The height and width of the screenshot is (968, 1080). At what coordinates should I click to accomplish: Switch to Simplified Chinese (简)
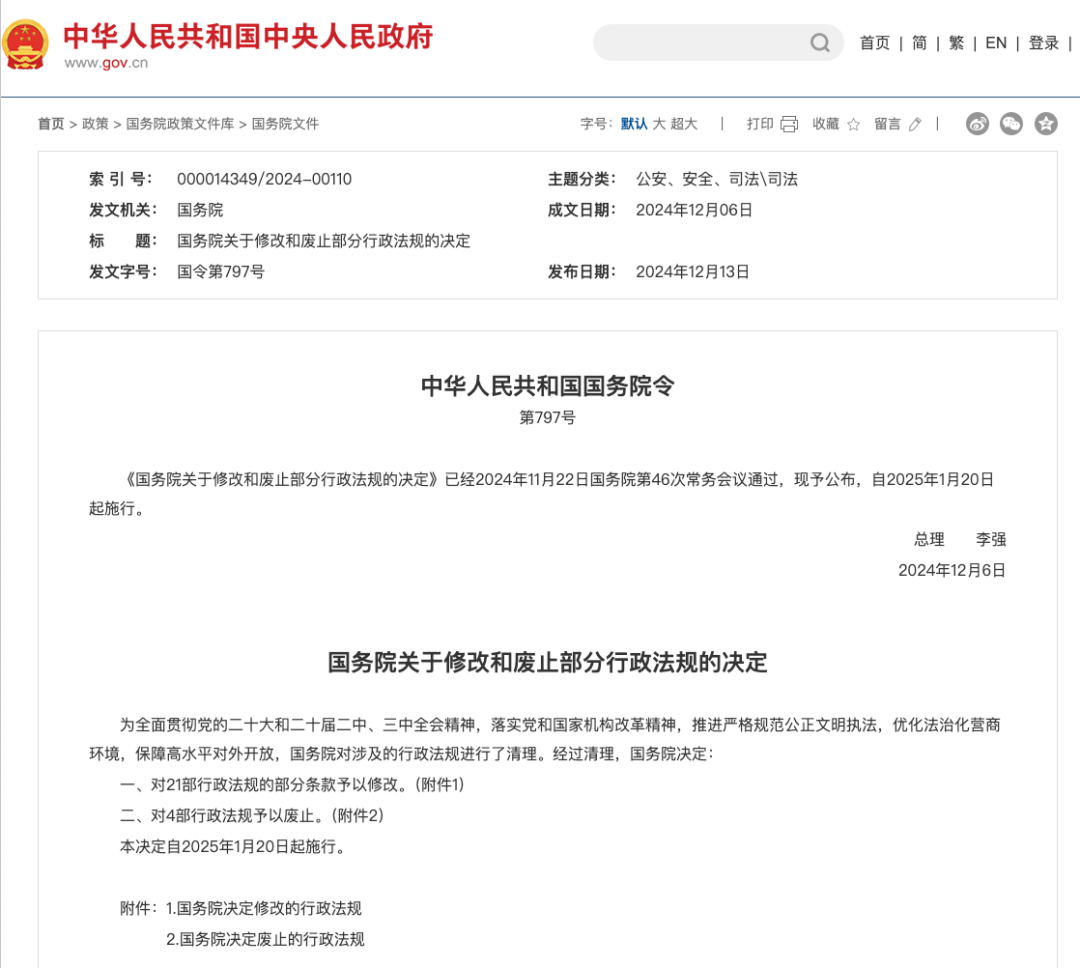(919, 43)
